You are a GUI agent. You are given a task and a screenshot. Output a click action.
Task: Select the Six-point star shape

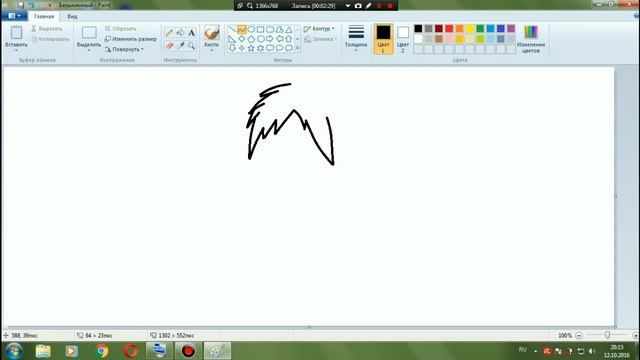260,48
